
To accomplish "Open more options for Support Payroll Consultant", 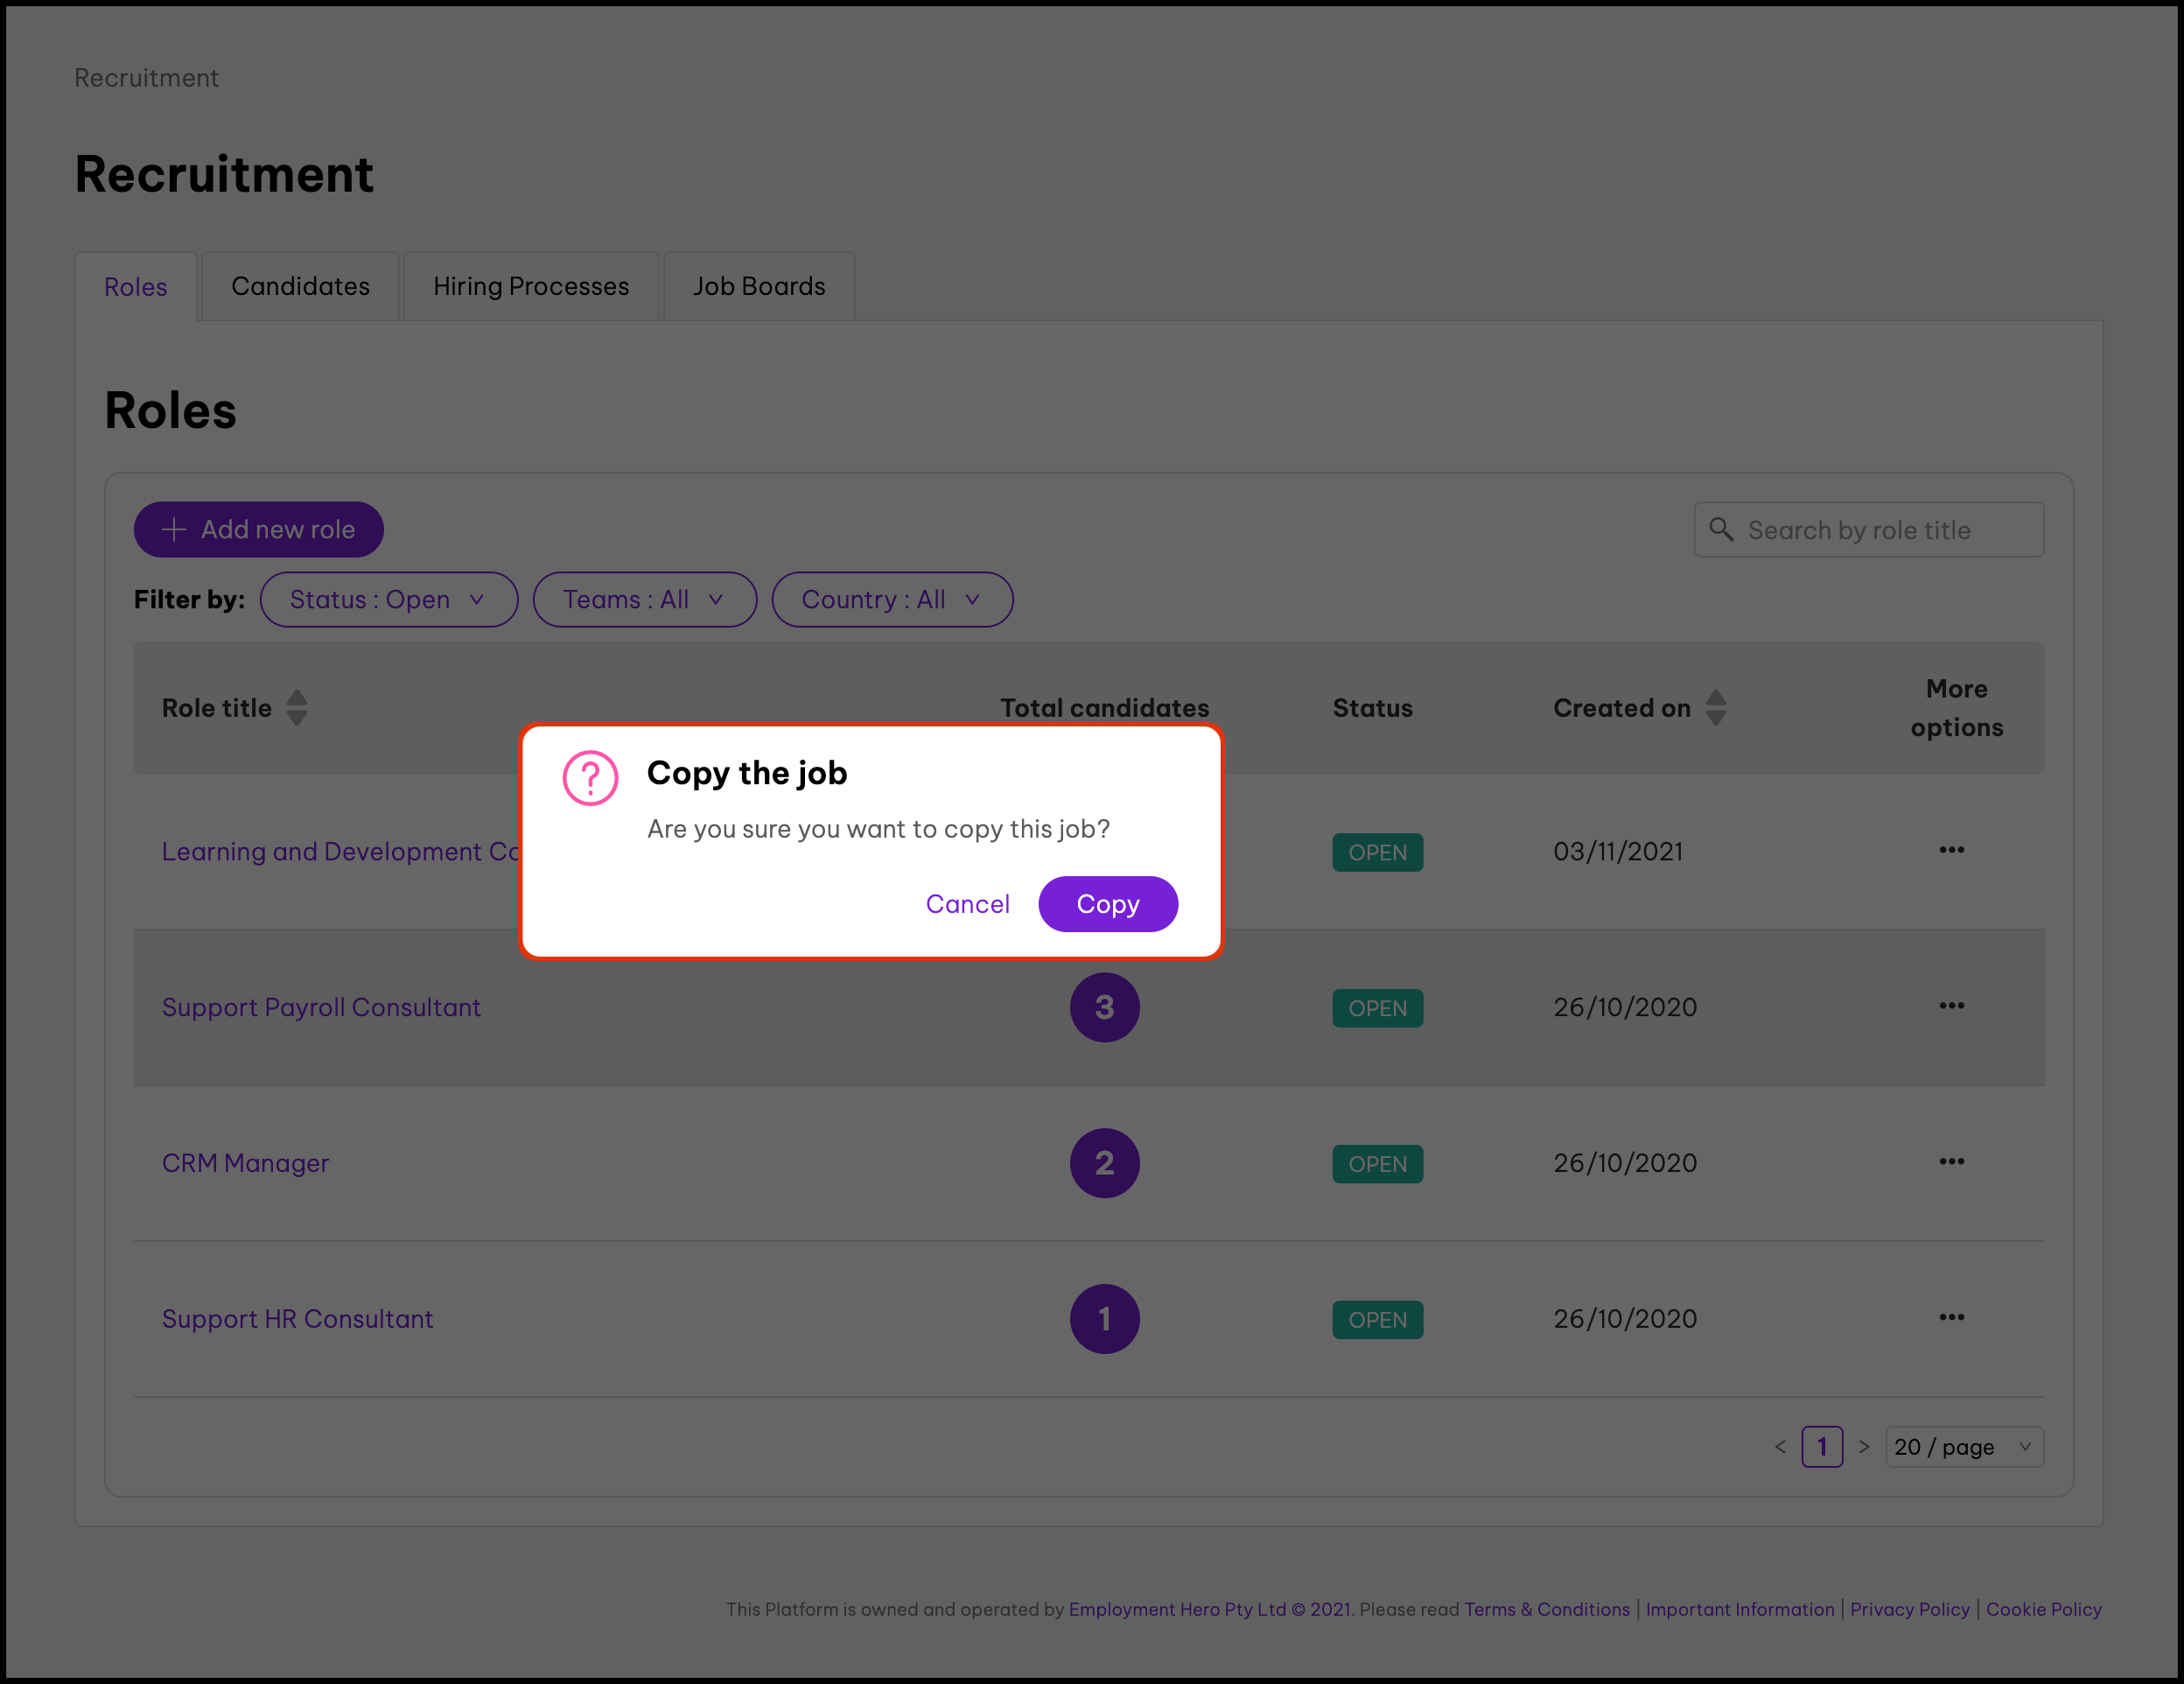I will [x=1951, y=1006].
